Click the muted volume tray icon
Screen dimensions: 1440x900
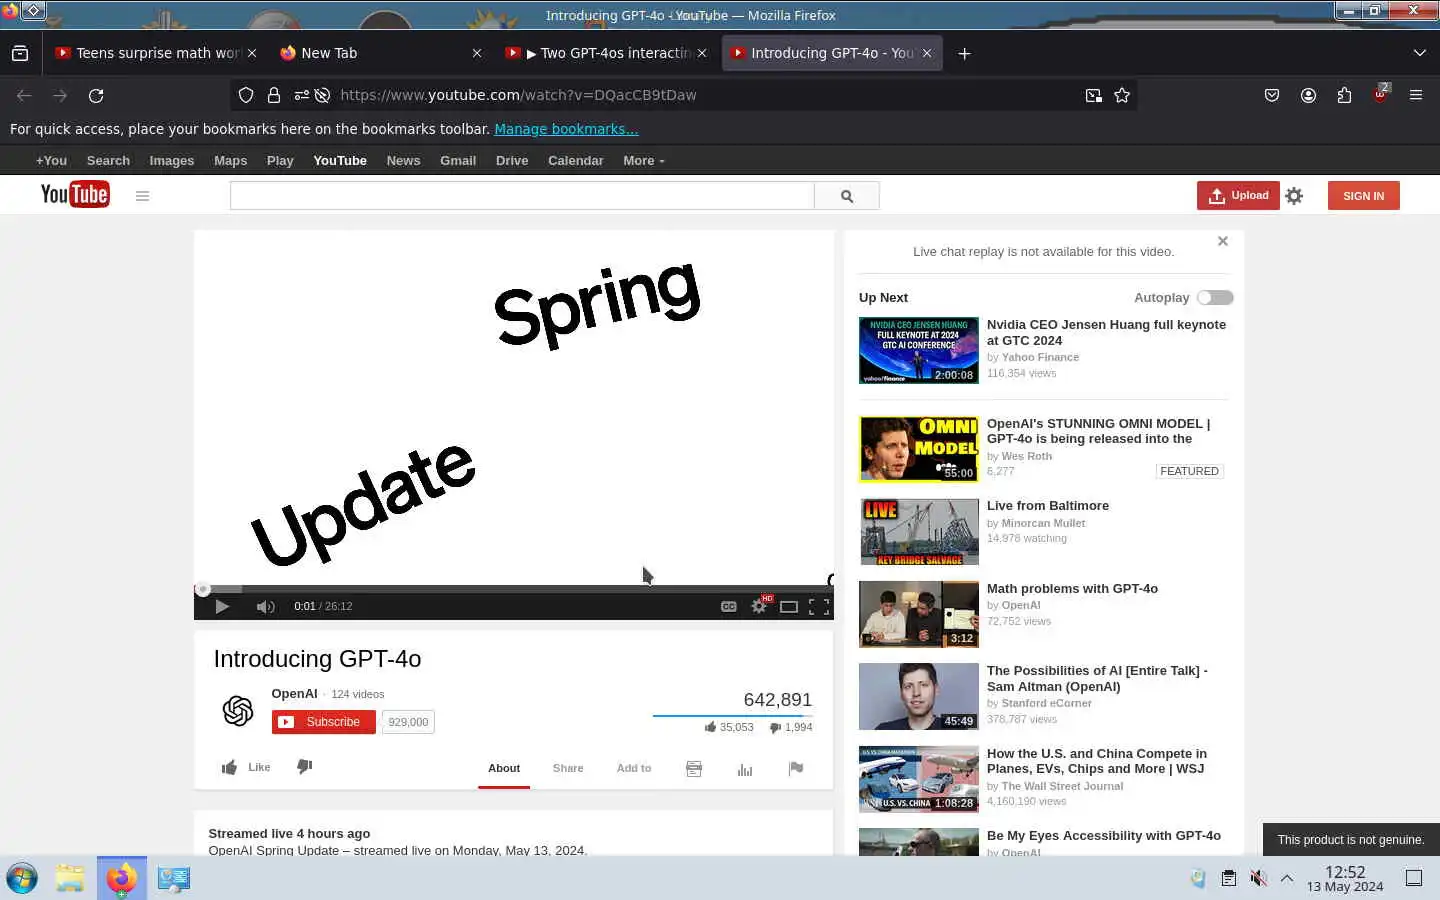[1258, 878]
